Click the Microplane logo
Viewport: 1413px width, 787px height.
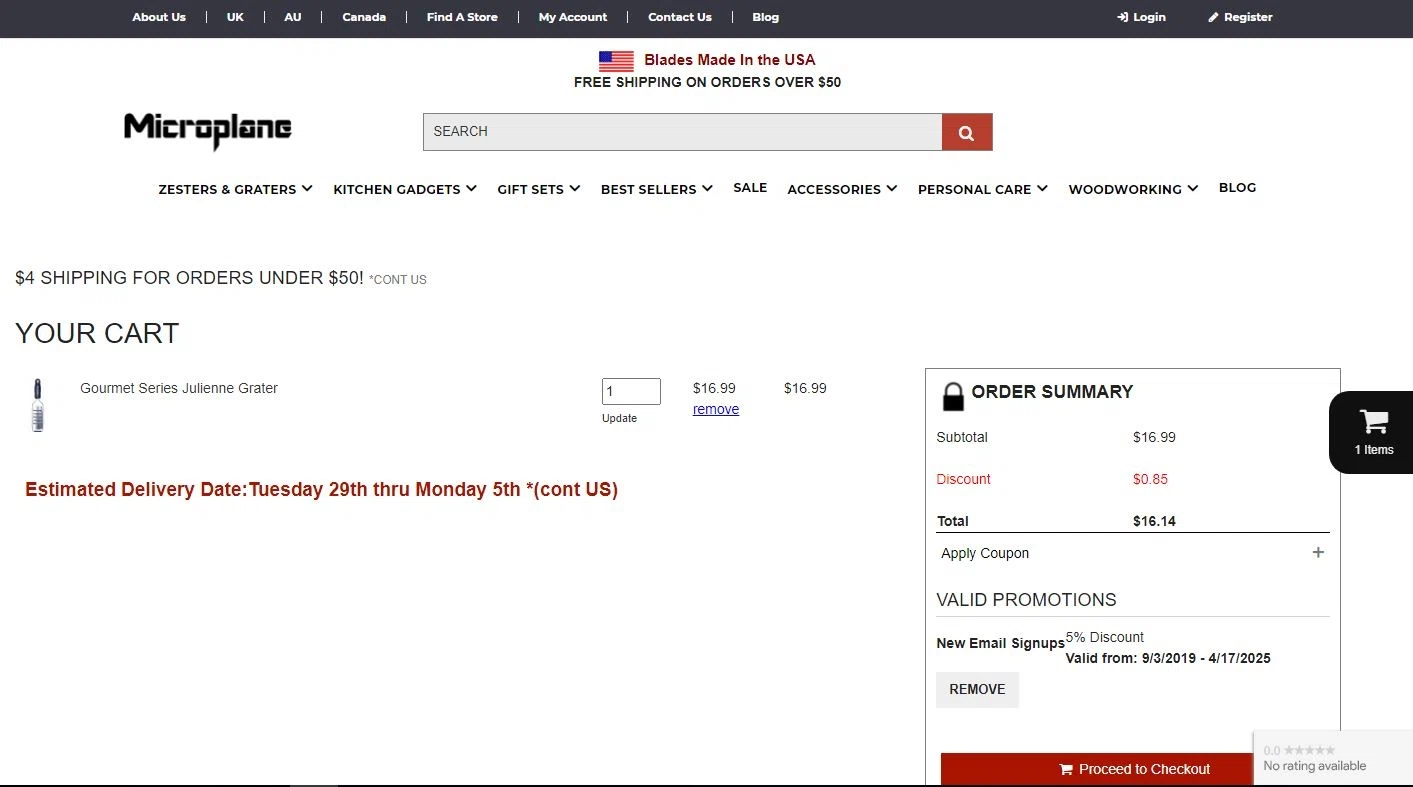[x=208, y=130]
